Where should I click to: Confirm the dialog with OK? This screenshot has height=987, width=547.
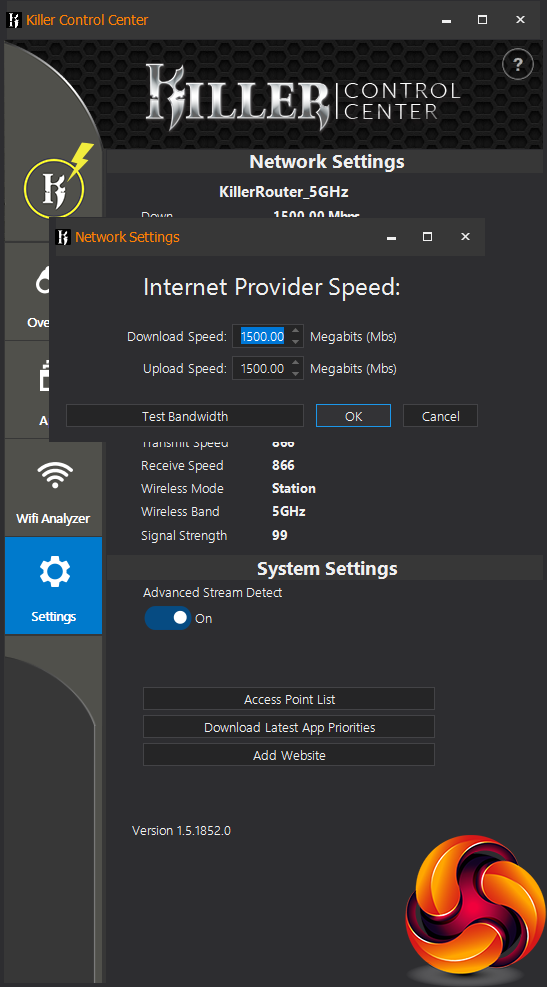(x=353, y=416)
